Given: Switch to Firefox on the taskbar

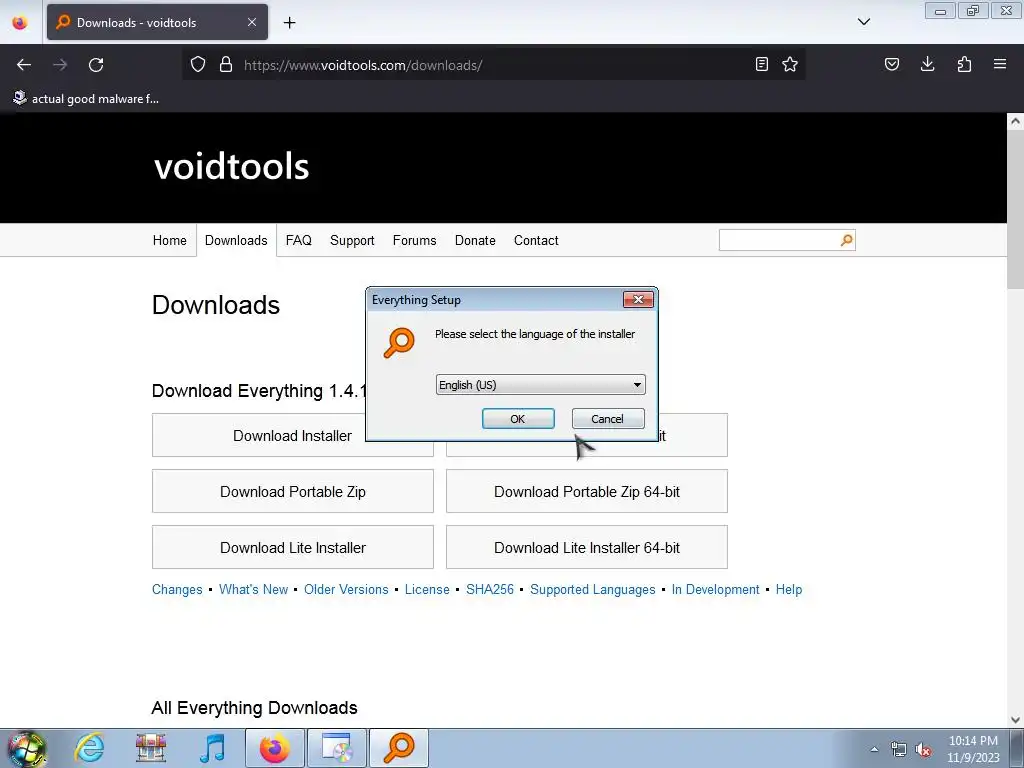Looking at the screenshot, I should coord(274,748).
